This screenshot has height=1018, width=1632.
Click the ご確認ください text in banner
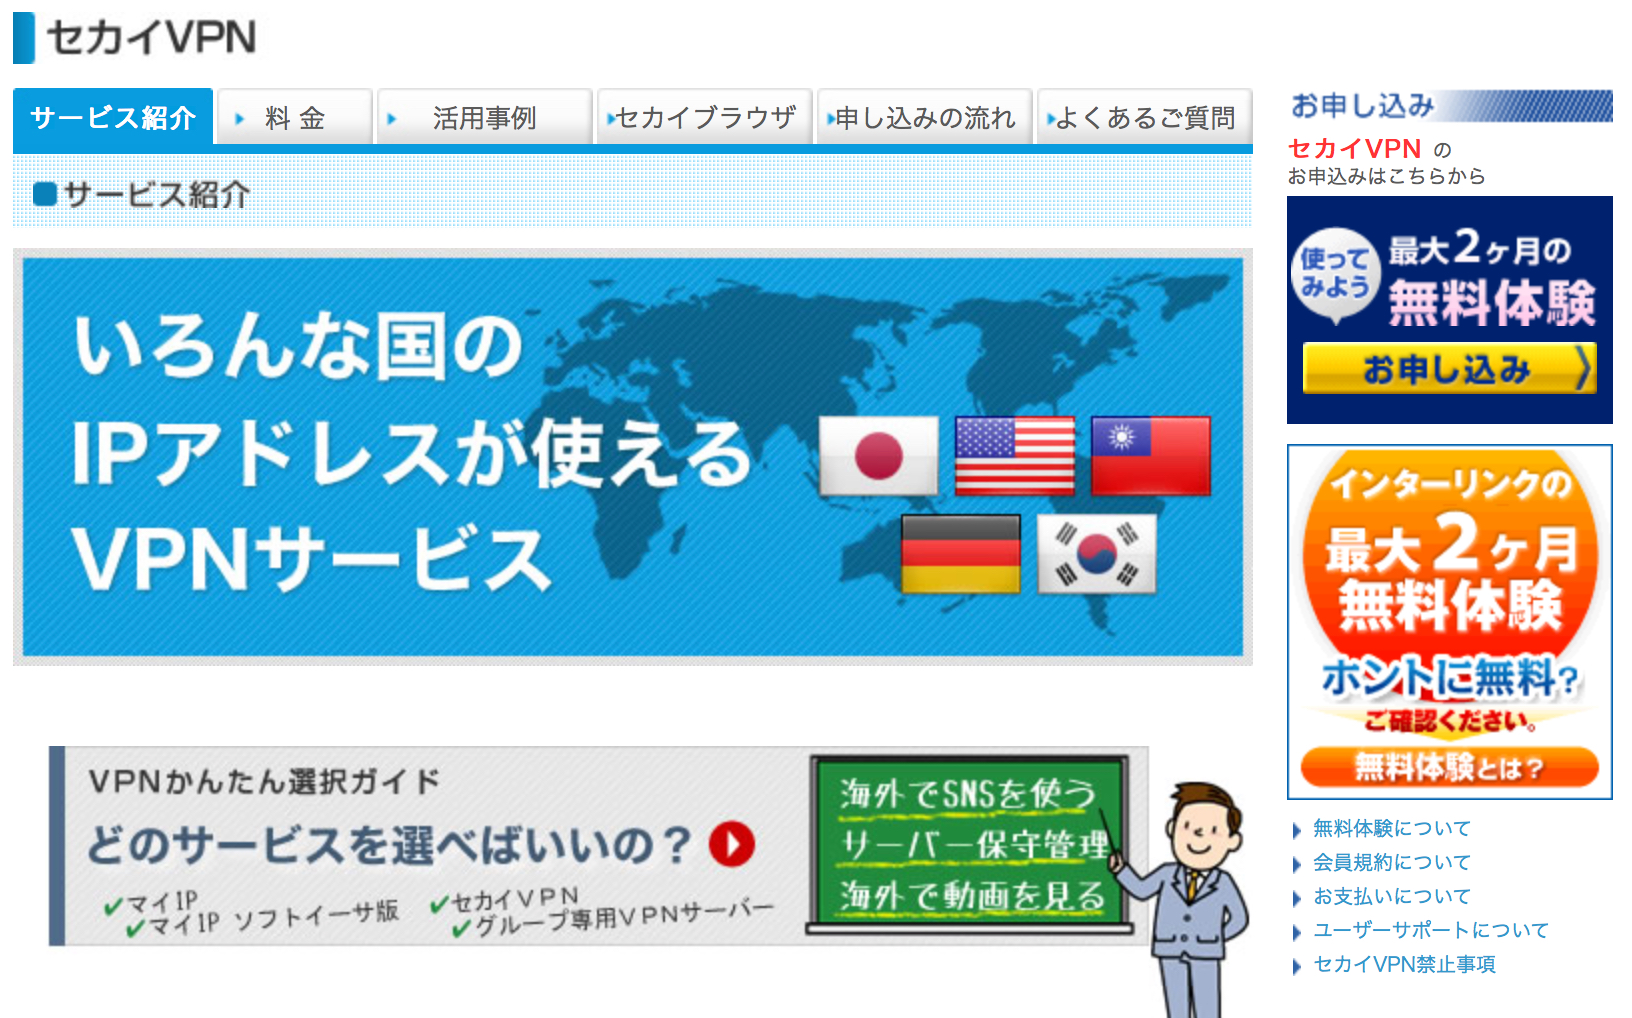coord(1449,720)
